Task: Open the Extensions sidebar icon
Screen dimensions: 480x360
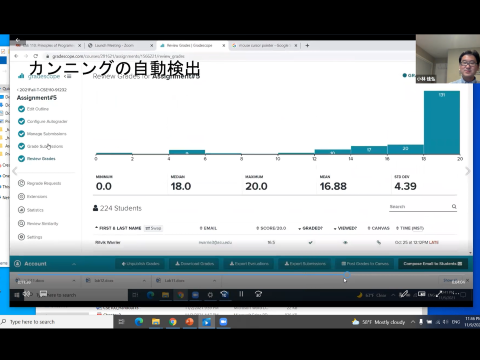Action: click(21, 196)
